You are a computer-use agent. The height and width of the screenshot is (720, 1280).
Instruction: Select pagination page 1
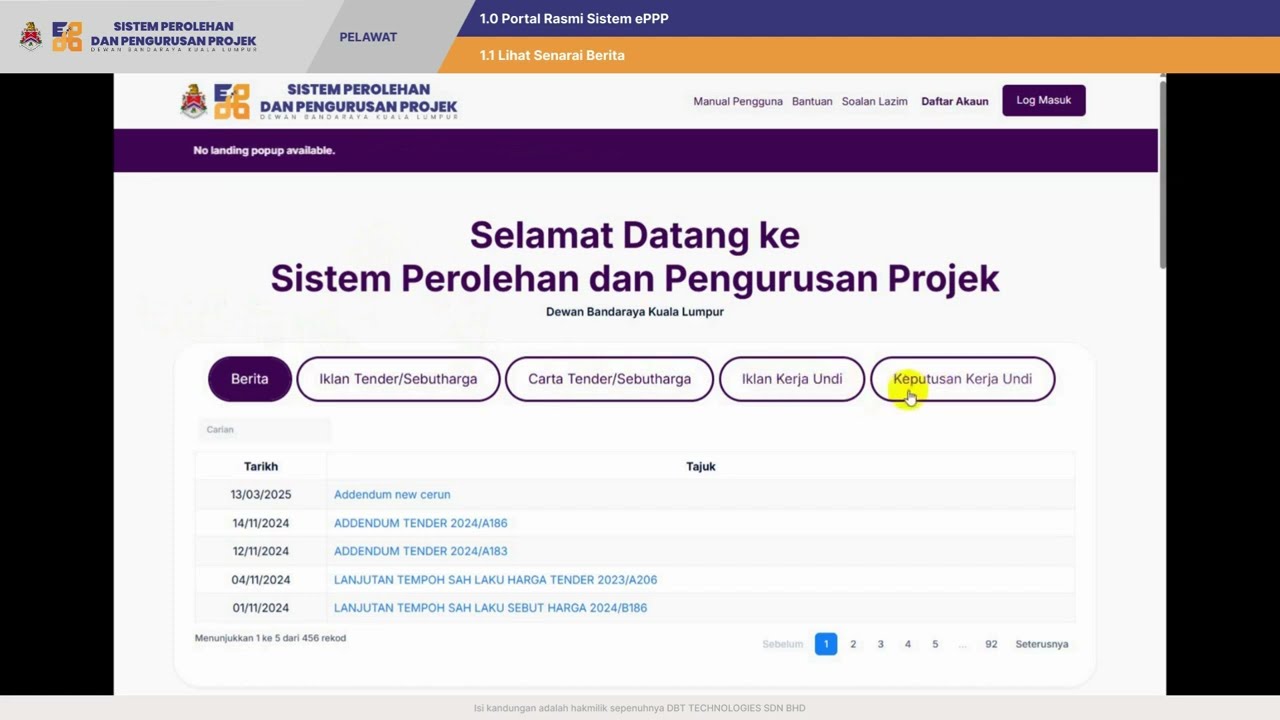coord(826,644)
